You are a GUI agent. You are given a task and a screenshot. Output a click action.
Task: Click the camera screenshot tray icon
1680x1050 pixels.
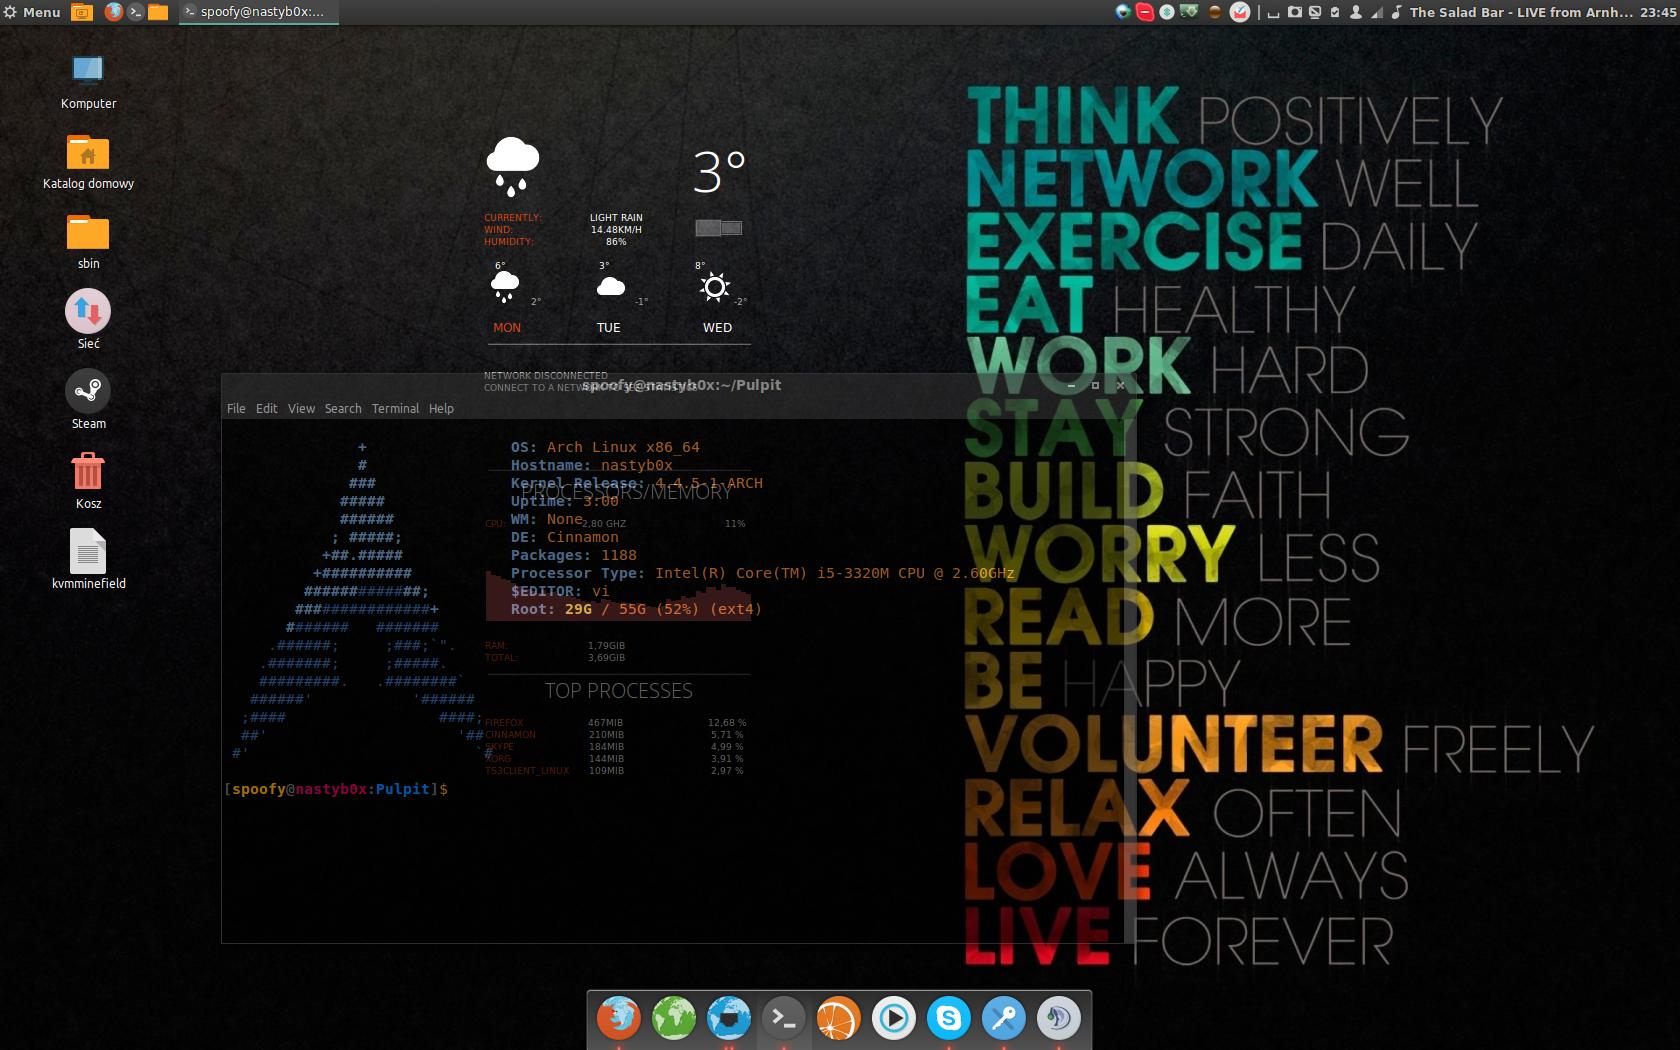(1294, 12)
